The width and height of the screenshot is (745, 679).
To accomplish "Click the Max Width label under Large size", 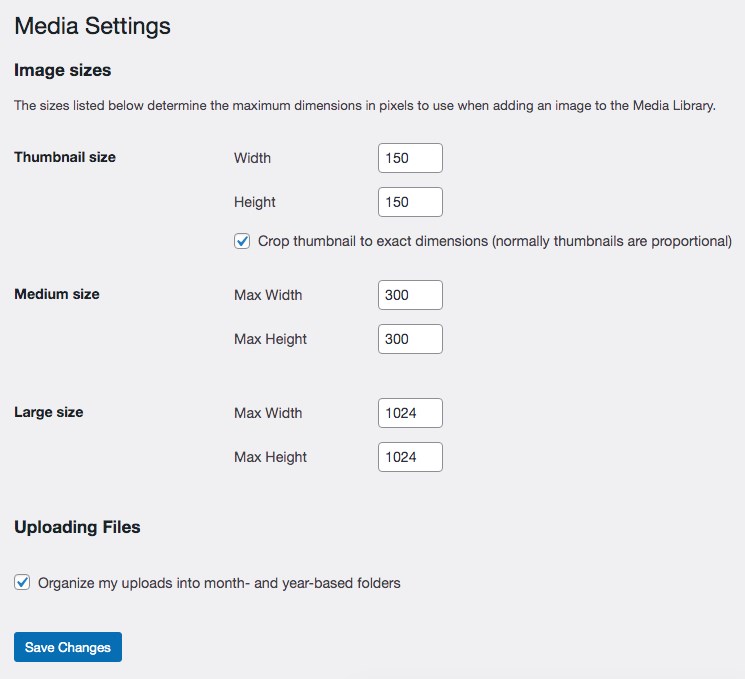I will pyautogui.click(x=268, y=413).
